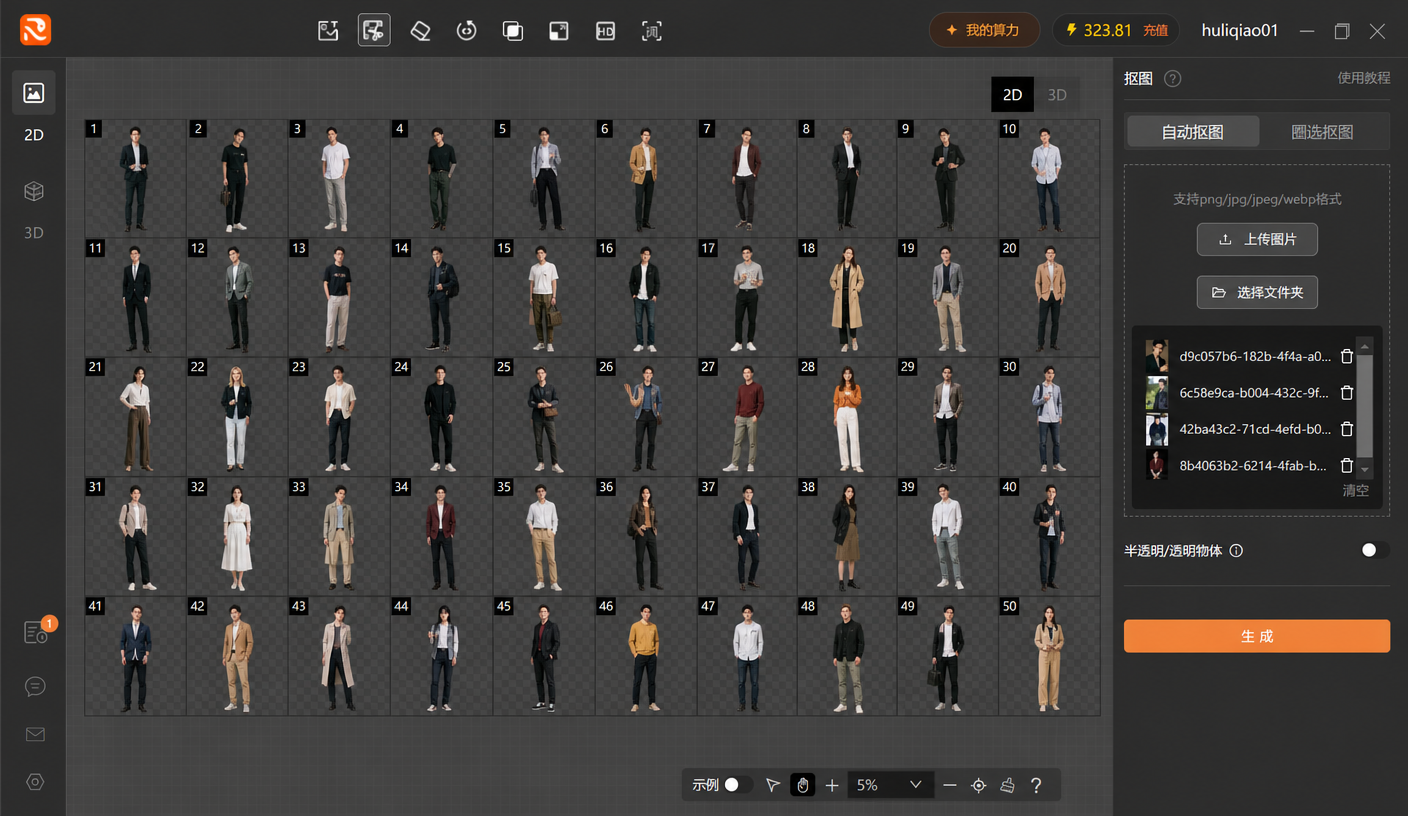Open the 使用教程 link

point(1364,78)
